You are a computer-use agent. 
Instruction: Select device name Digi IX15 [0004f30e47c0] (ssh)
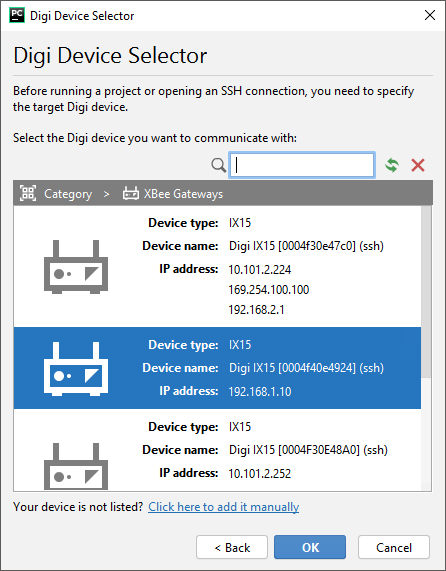click(306, 246)
